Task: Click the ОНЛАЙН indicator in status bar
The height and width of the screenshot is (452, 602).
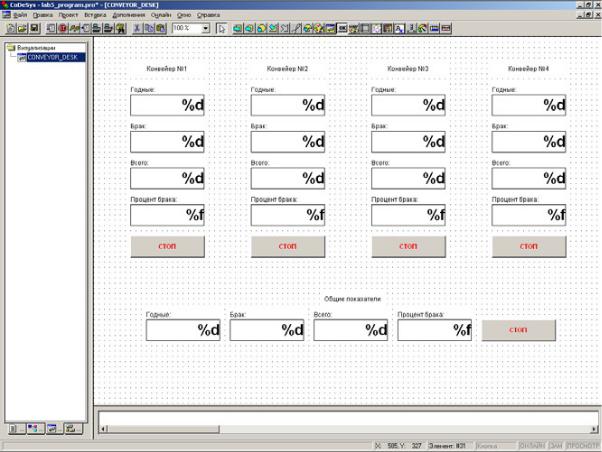Action: (532, 445)
